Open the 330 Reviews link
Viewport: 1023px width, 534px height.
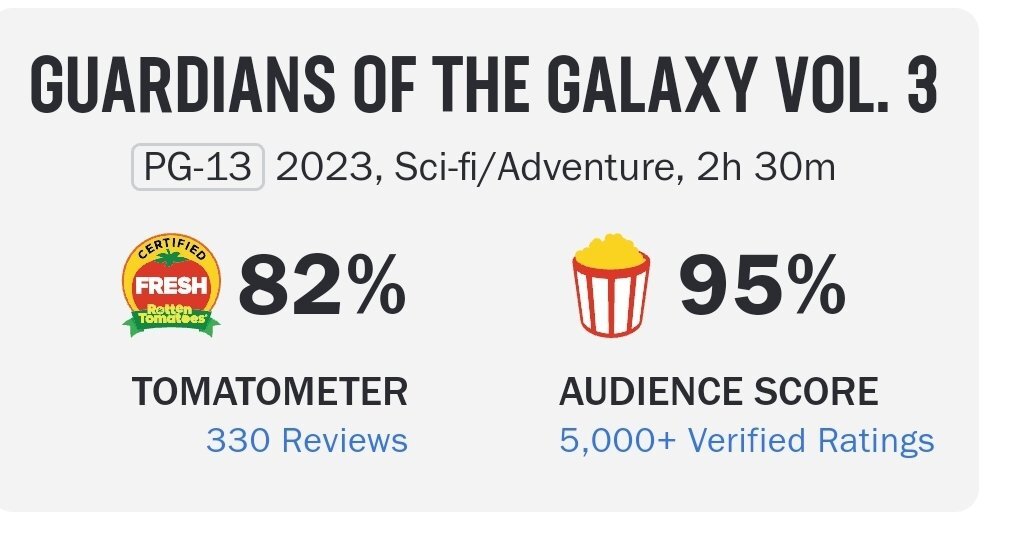tap(307, 441)
